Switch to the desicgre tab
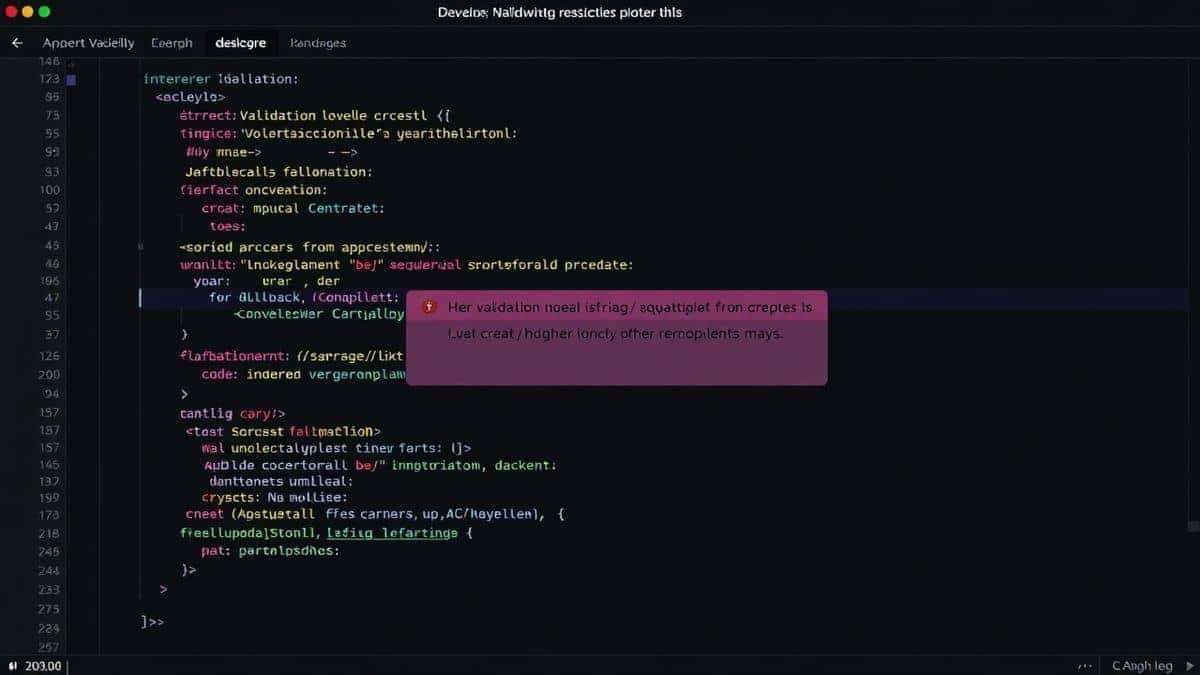The width and height of the screenshot is (1200, 675). [x=241, y=42]
